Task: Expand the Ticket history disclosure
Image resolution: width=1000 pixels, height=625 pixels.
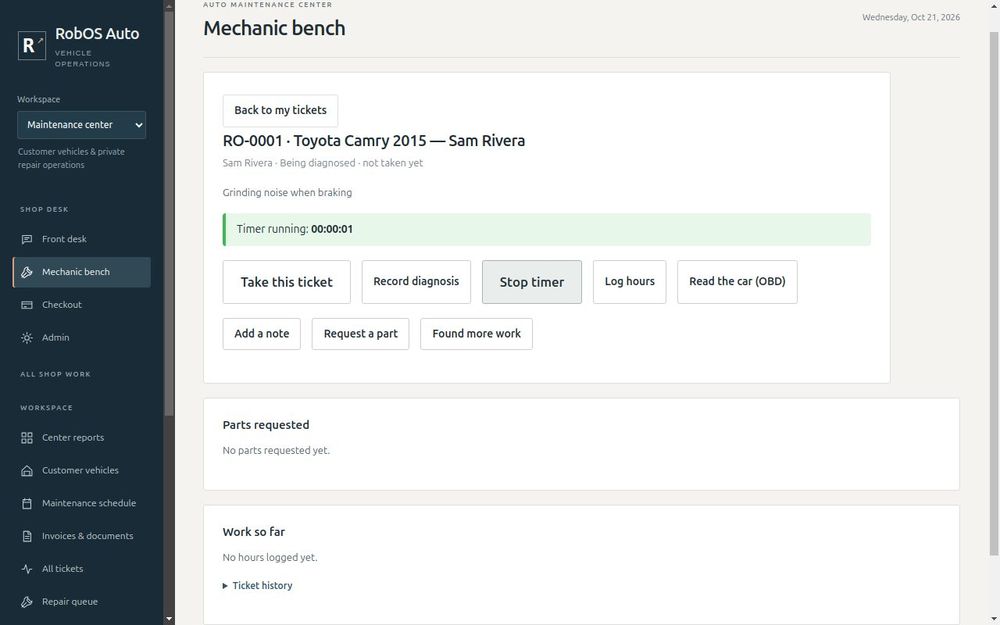Action: (x=258, y=585)
